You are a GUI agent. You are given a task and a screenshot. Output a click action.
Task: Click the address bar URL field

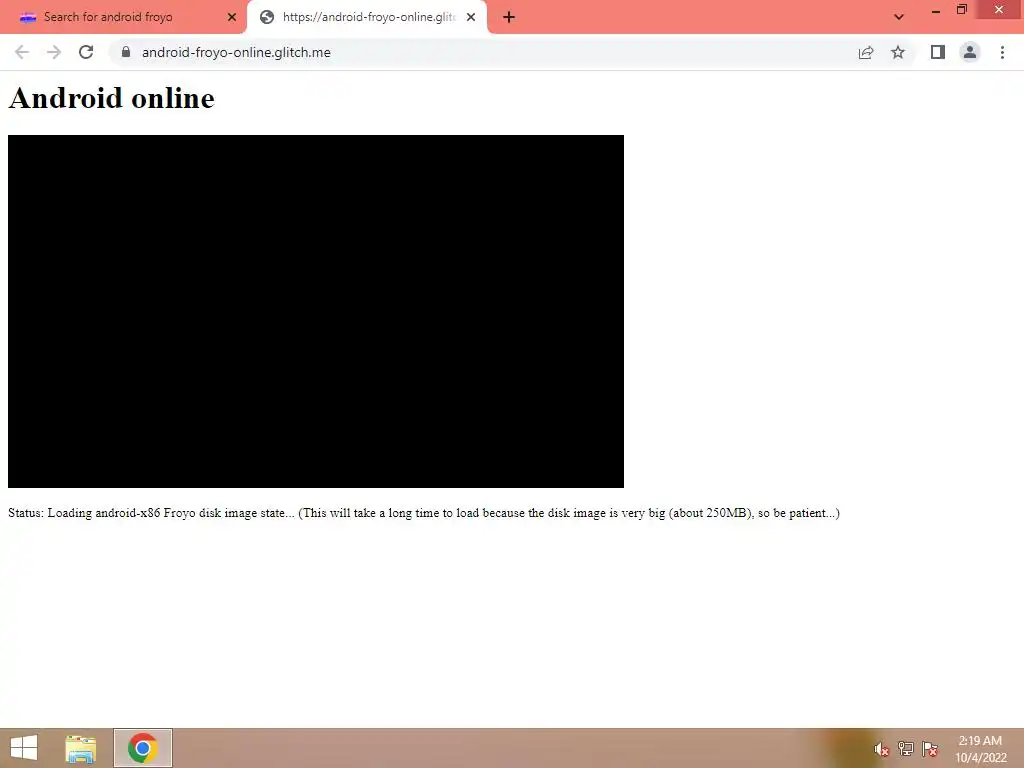pos(483,52)
